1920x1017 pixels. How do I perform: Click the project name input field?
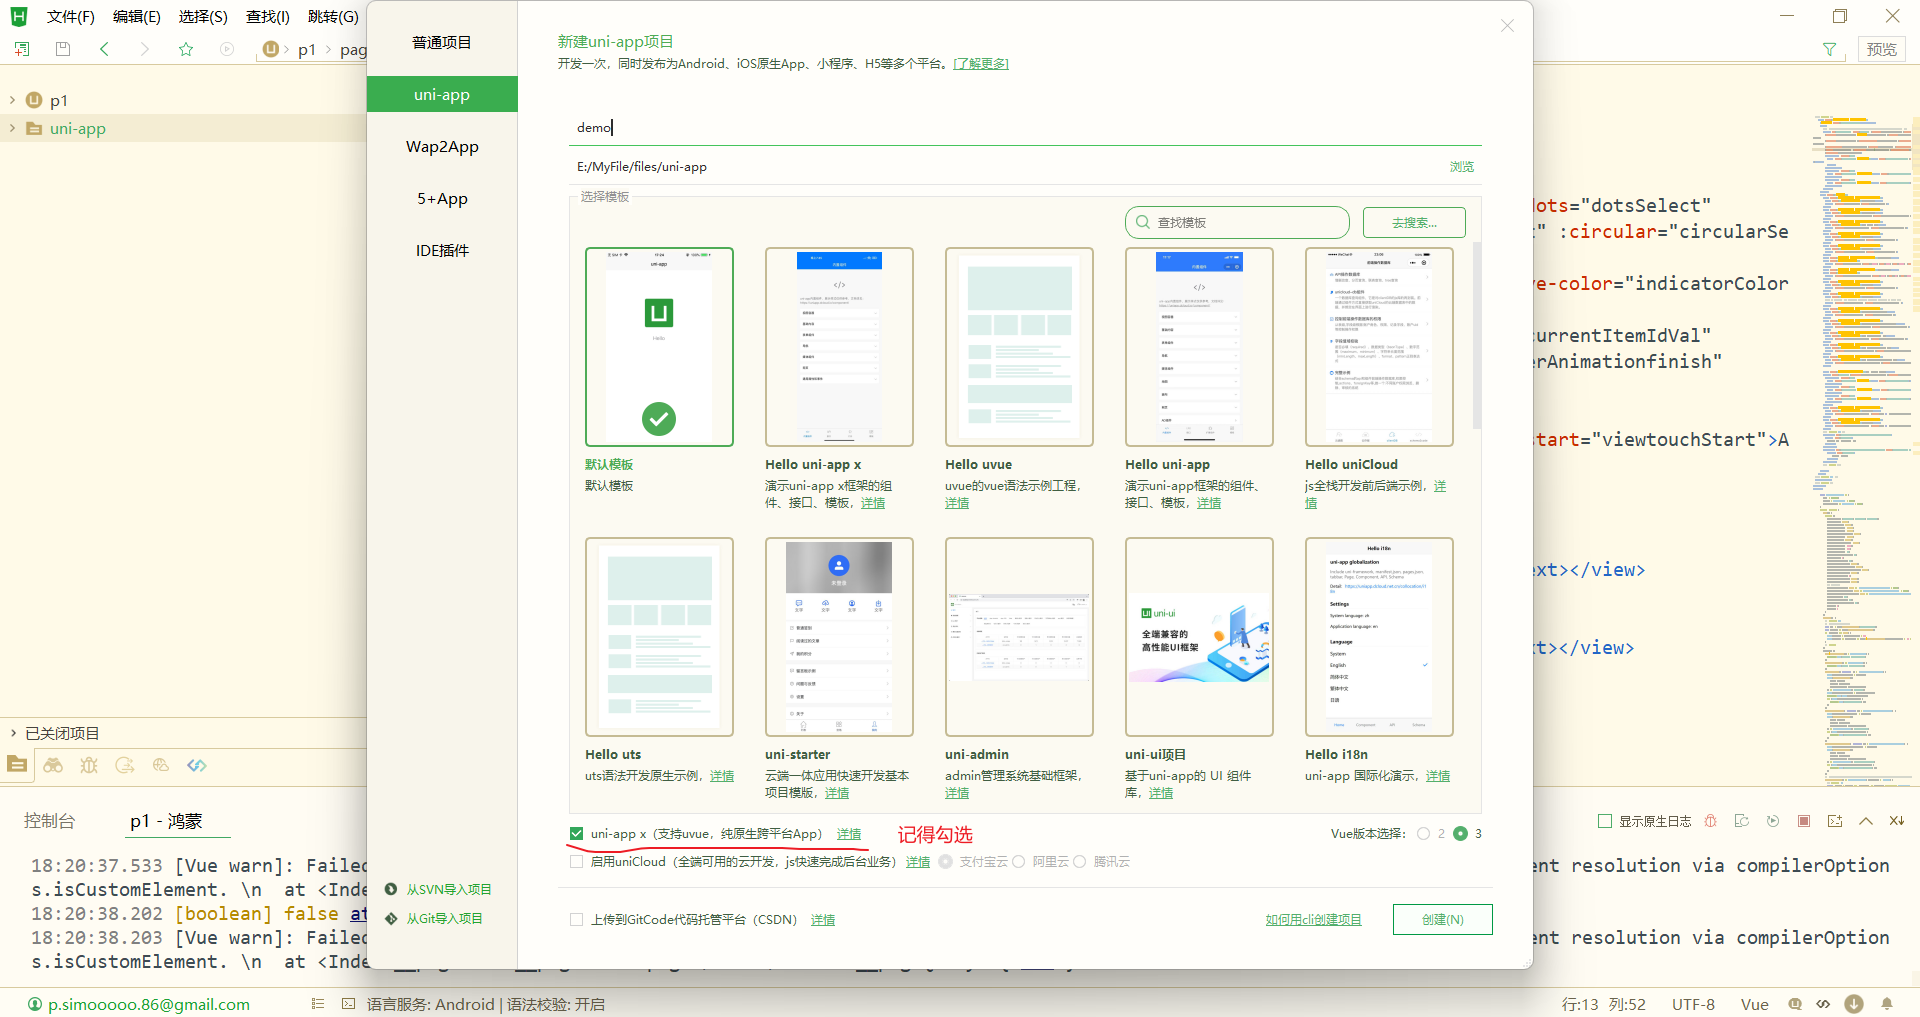click(1025, 127)
